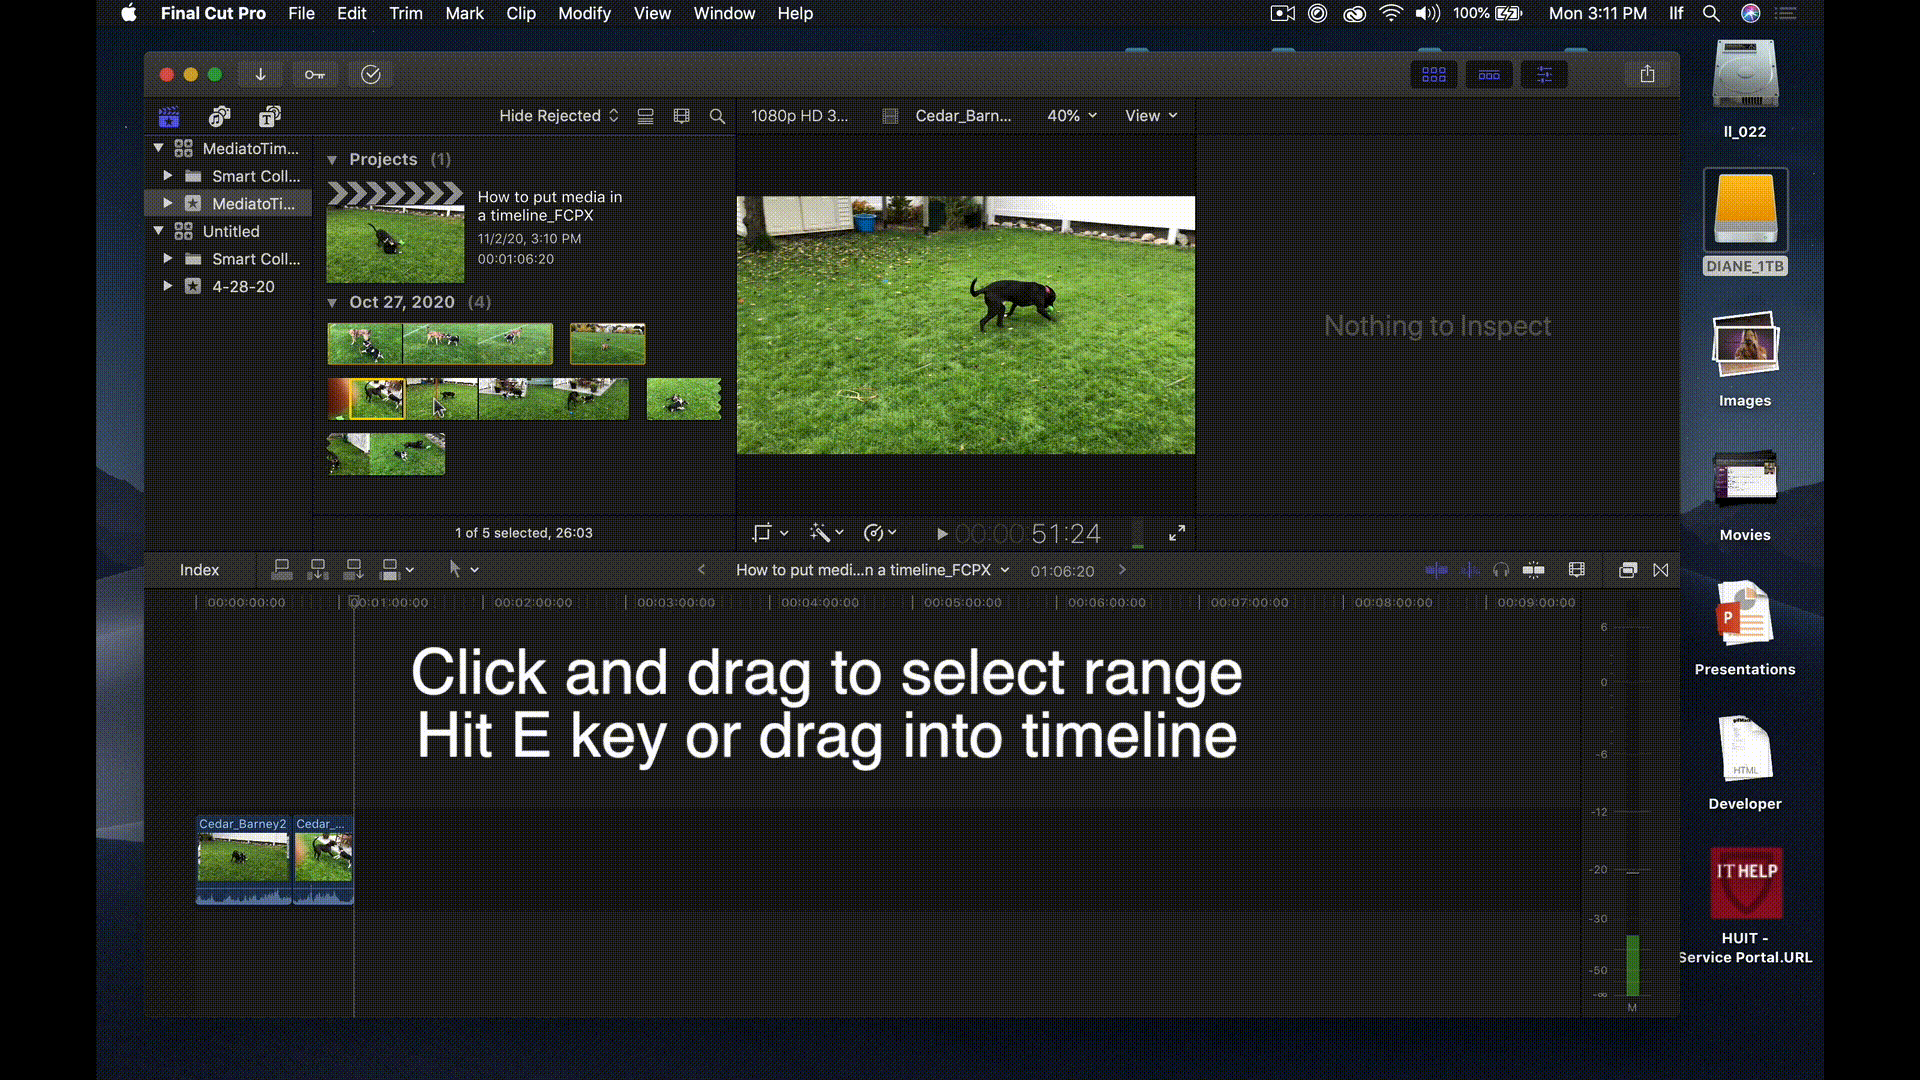Click the 'How to put media in a timeline_FCPX' title
The image size is (1920, 1080).
tap(550, 206)
